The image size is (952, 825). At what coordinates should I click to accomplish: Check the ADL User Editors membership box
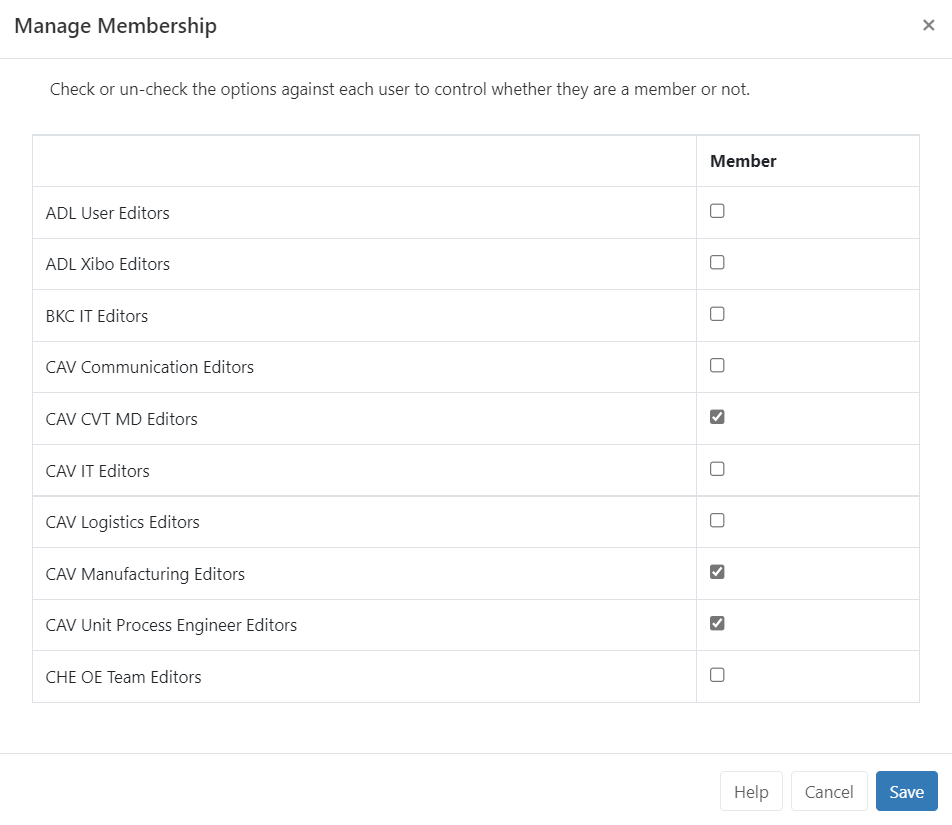click(717, 211)
